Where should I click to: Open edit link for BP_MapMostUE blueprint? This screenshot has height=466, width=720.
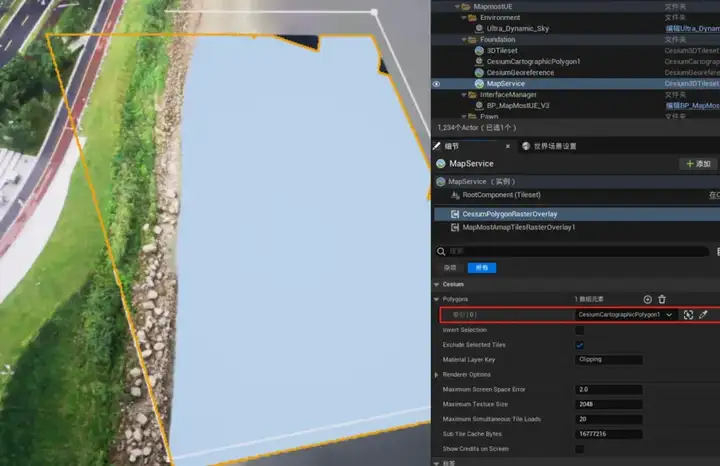point(692,106)
